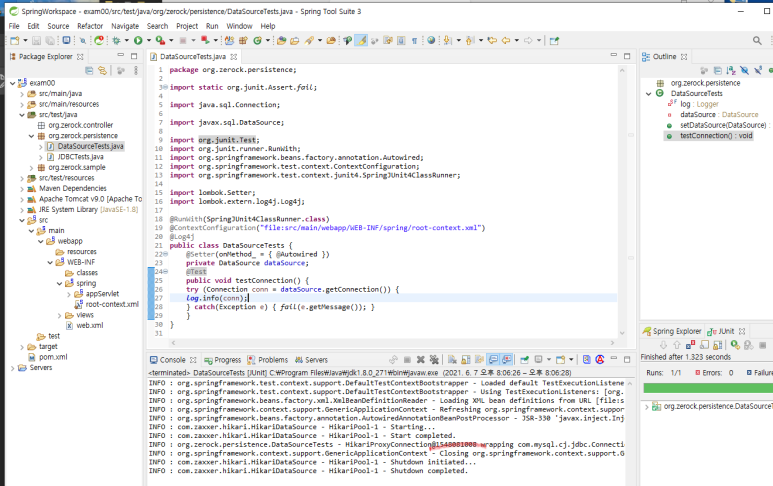Click Minimize on the editor area
Image resolution: width=773 pixels, height=486 pixels.
tap(614, 56)
